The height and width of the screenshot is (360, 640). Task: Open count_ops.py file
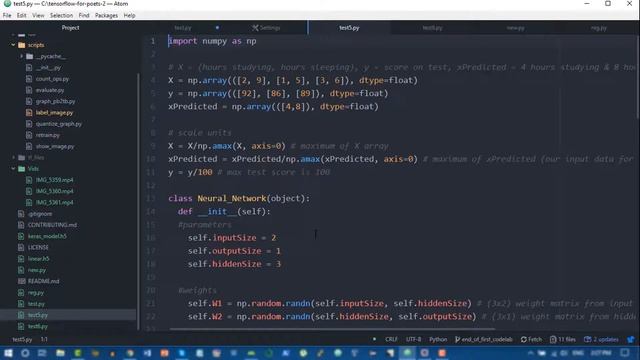click(x=52, y=79)
